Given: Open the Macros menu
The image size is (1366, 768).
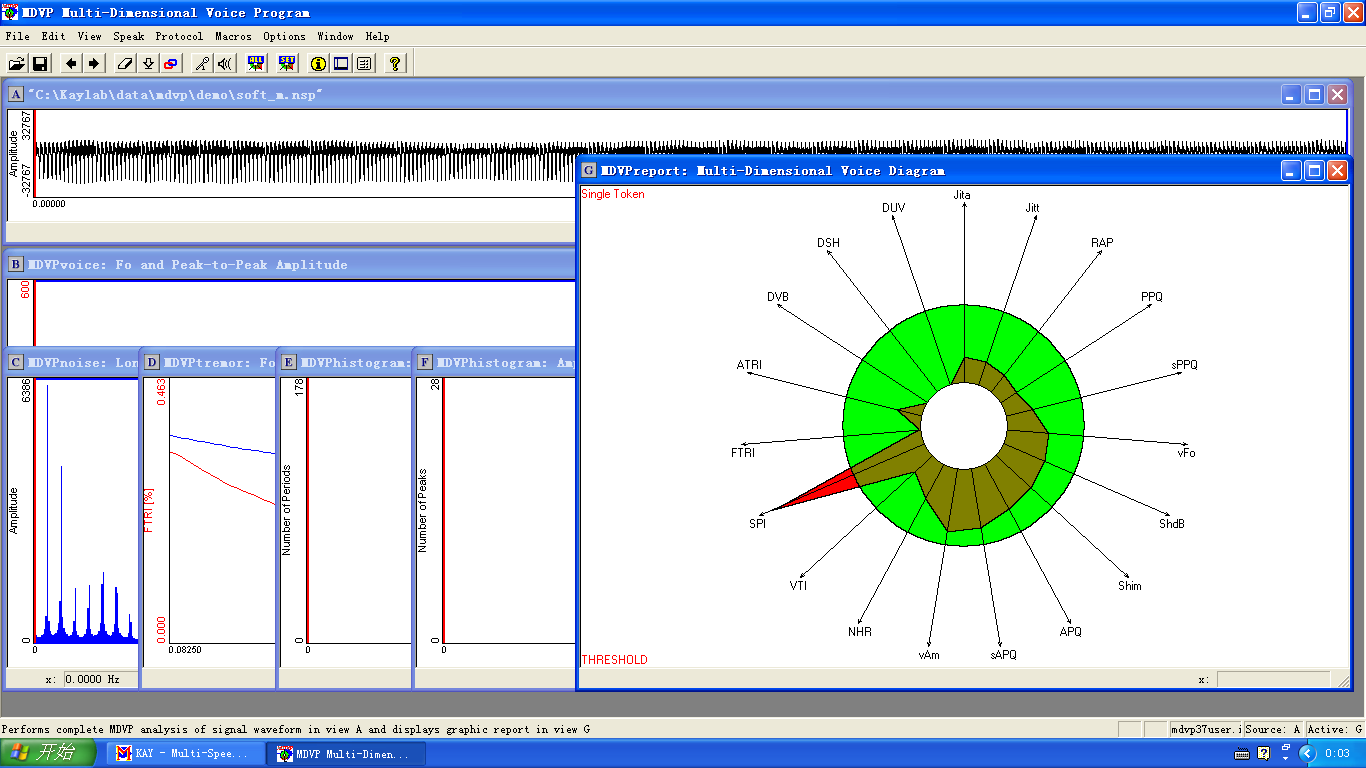Looking at the screenshot, I should click(233, 36).
